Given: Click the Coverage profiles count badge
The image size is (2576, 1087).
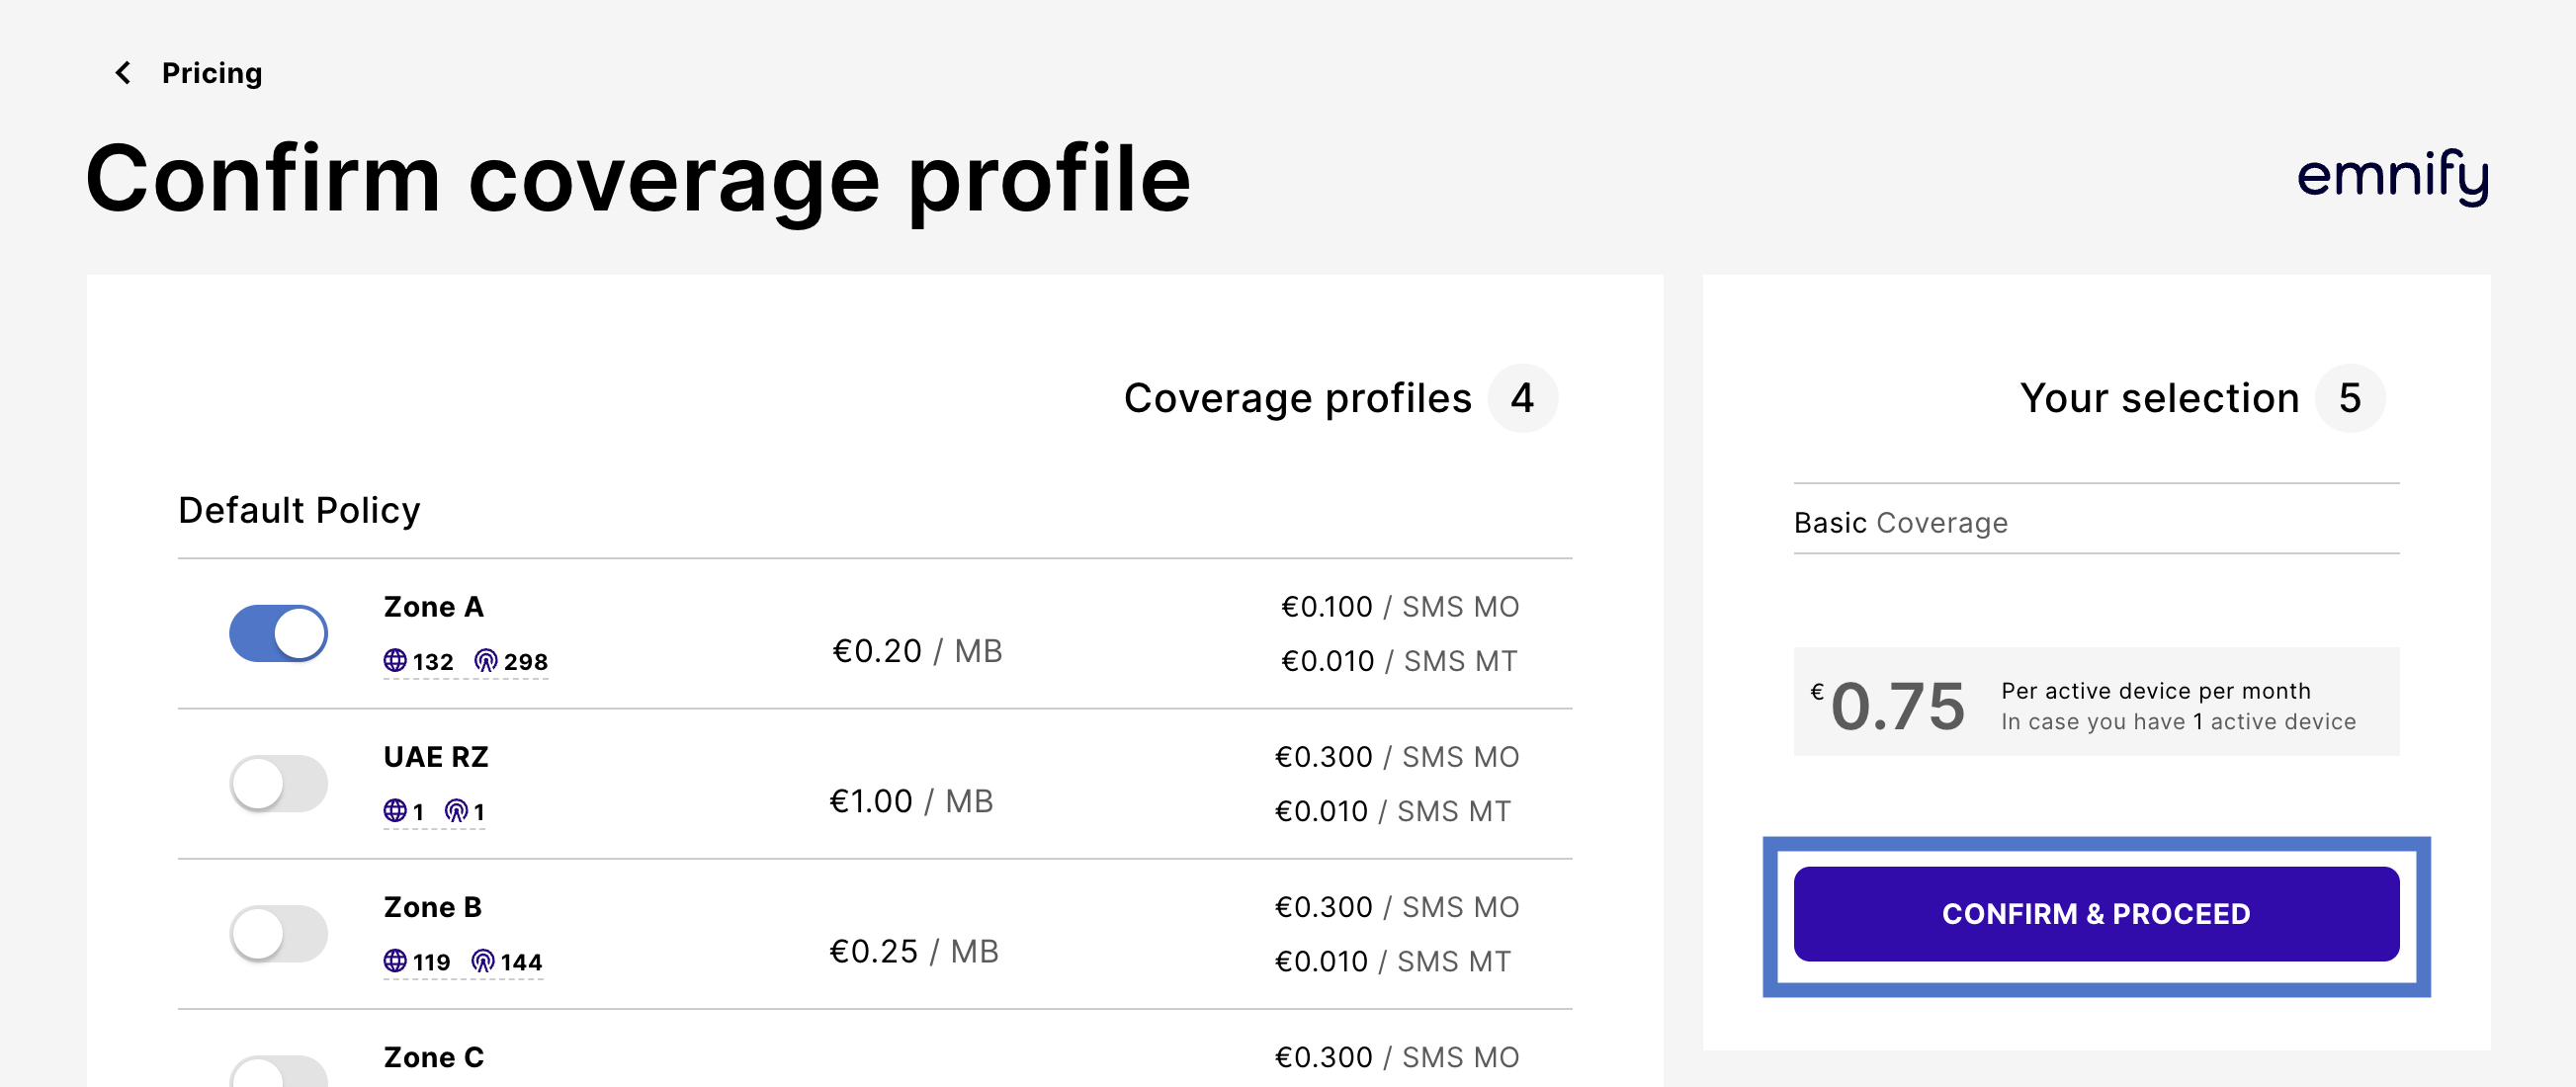Looking at the screenshot, I should pos(1521,398).
